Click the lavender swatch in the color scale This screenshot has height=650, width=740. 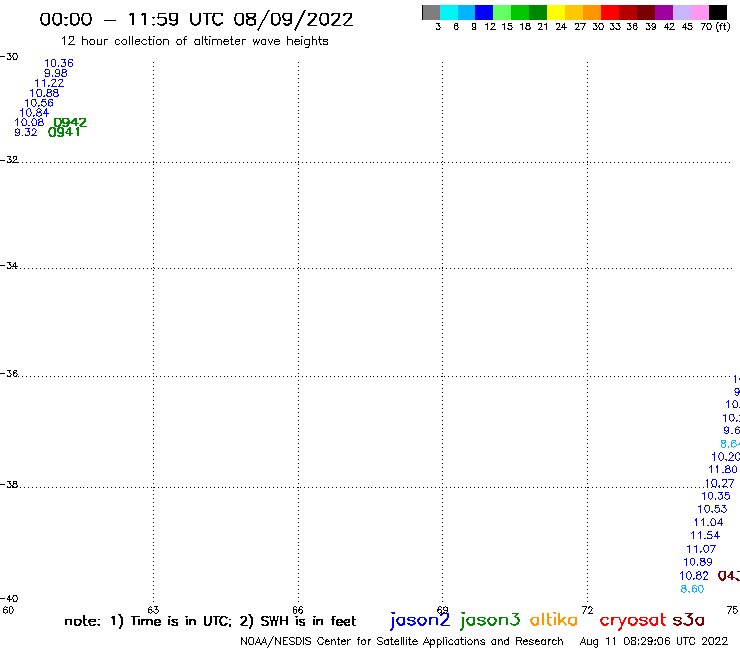pos(682,12)
